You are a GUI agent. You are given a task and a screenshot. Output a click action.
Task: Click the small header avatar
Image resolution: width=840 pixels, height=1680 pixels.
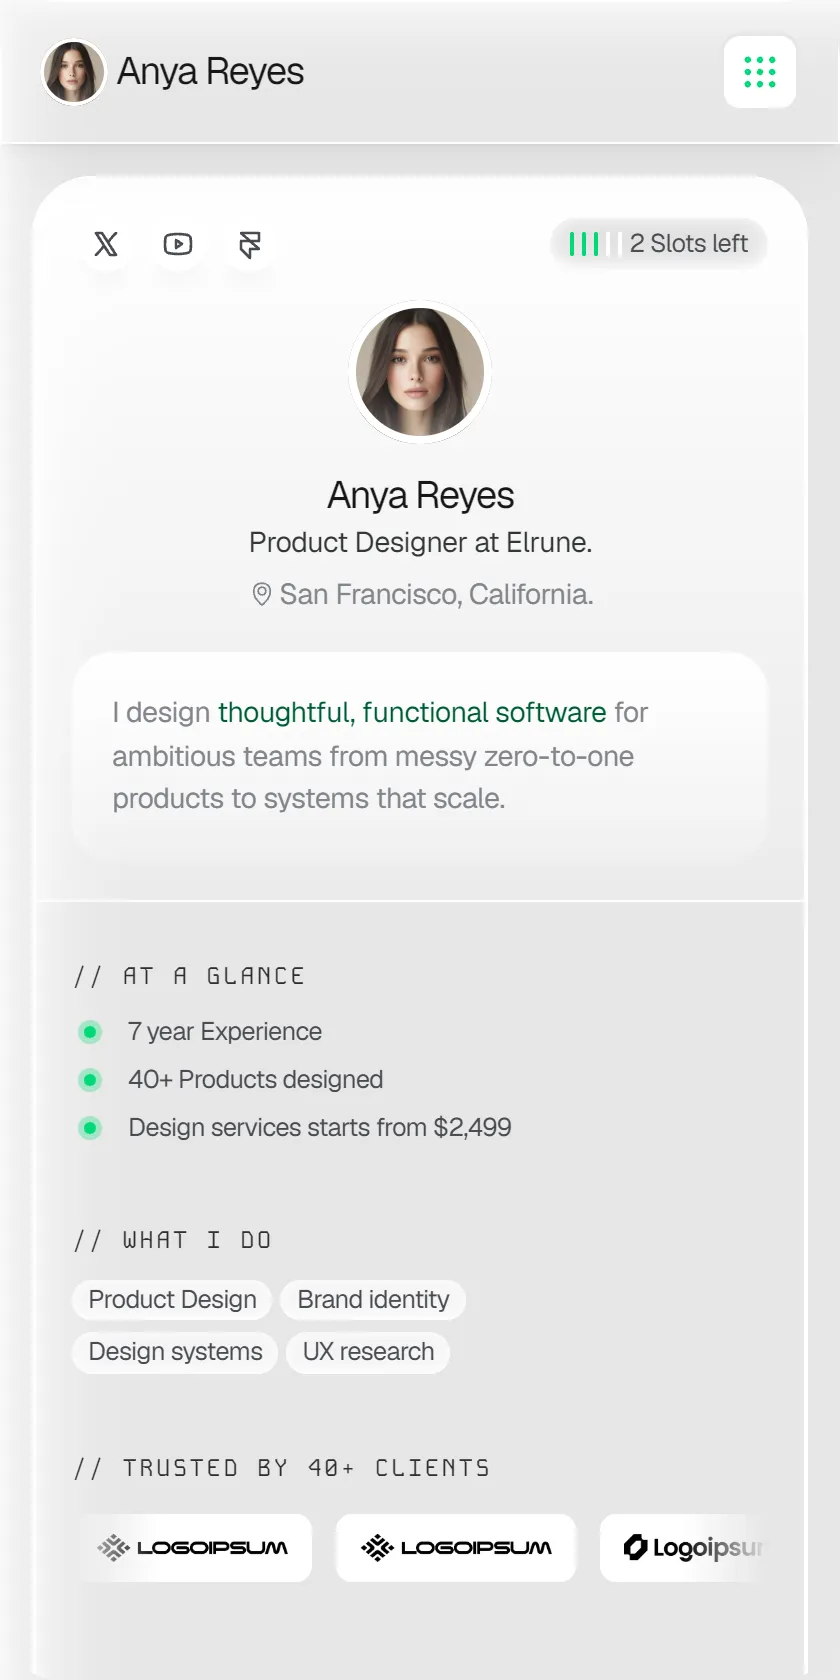(x=73, y=72)
